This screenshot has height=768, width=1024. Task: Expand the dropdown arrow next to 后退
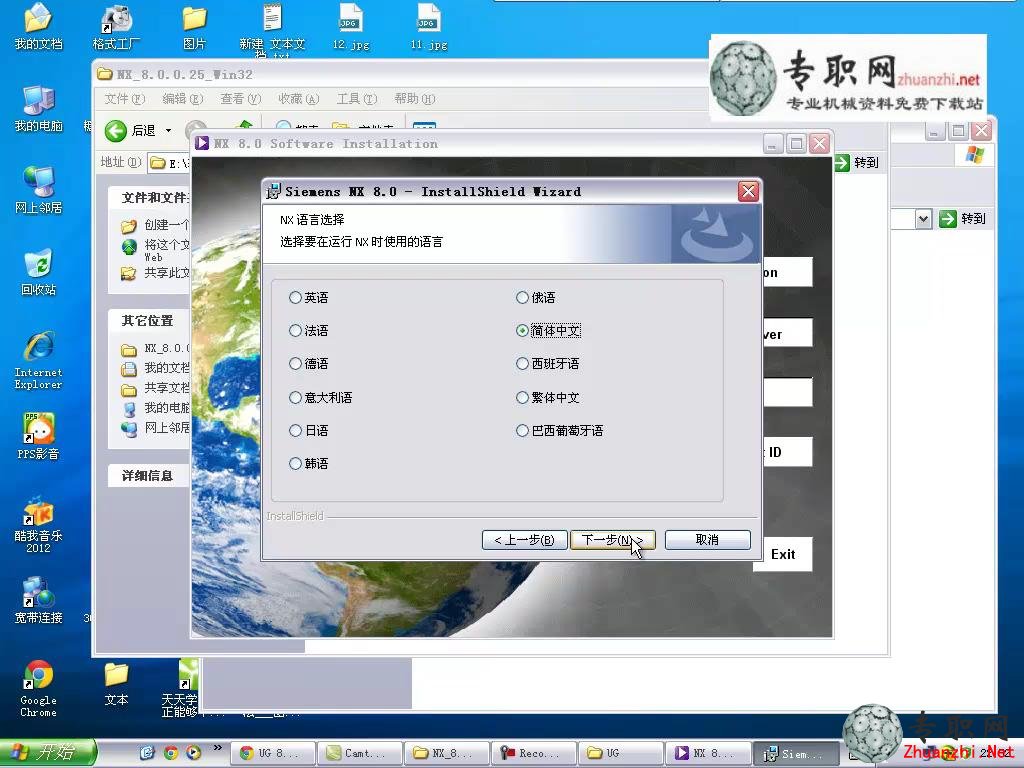168,131
